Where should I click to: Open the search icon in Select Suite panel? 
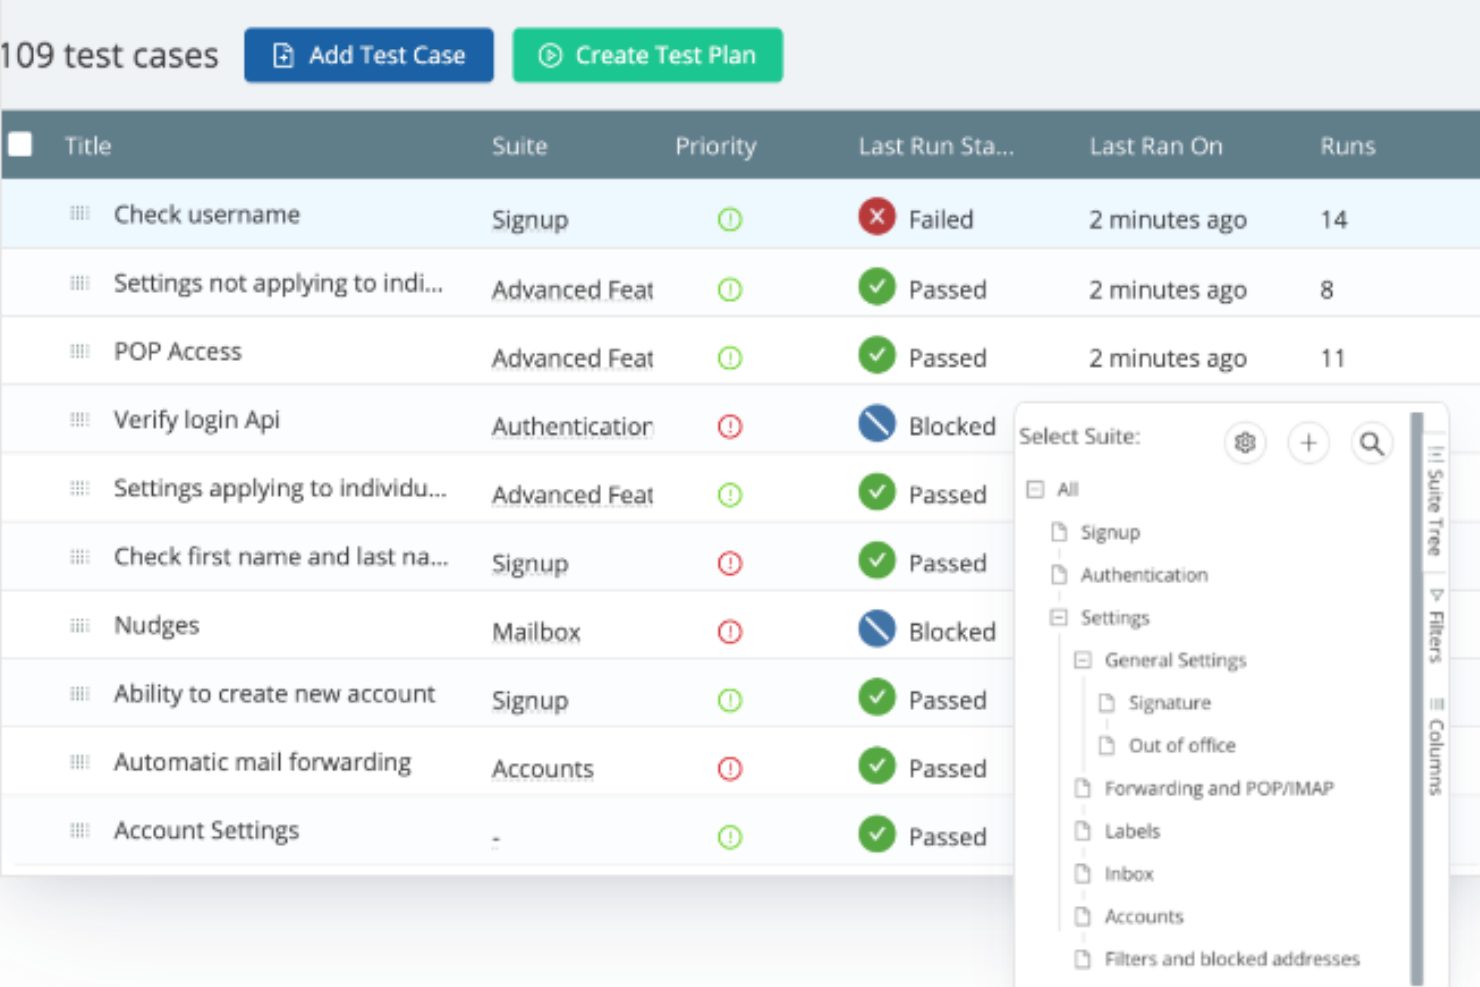click(1372, 442)
